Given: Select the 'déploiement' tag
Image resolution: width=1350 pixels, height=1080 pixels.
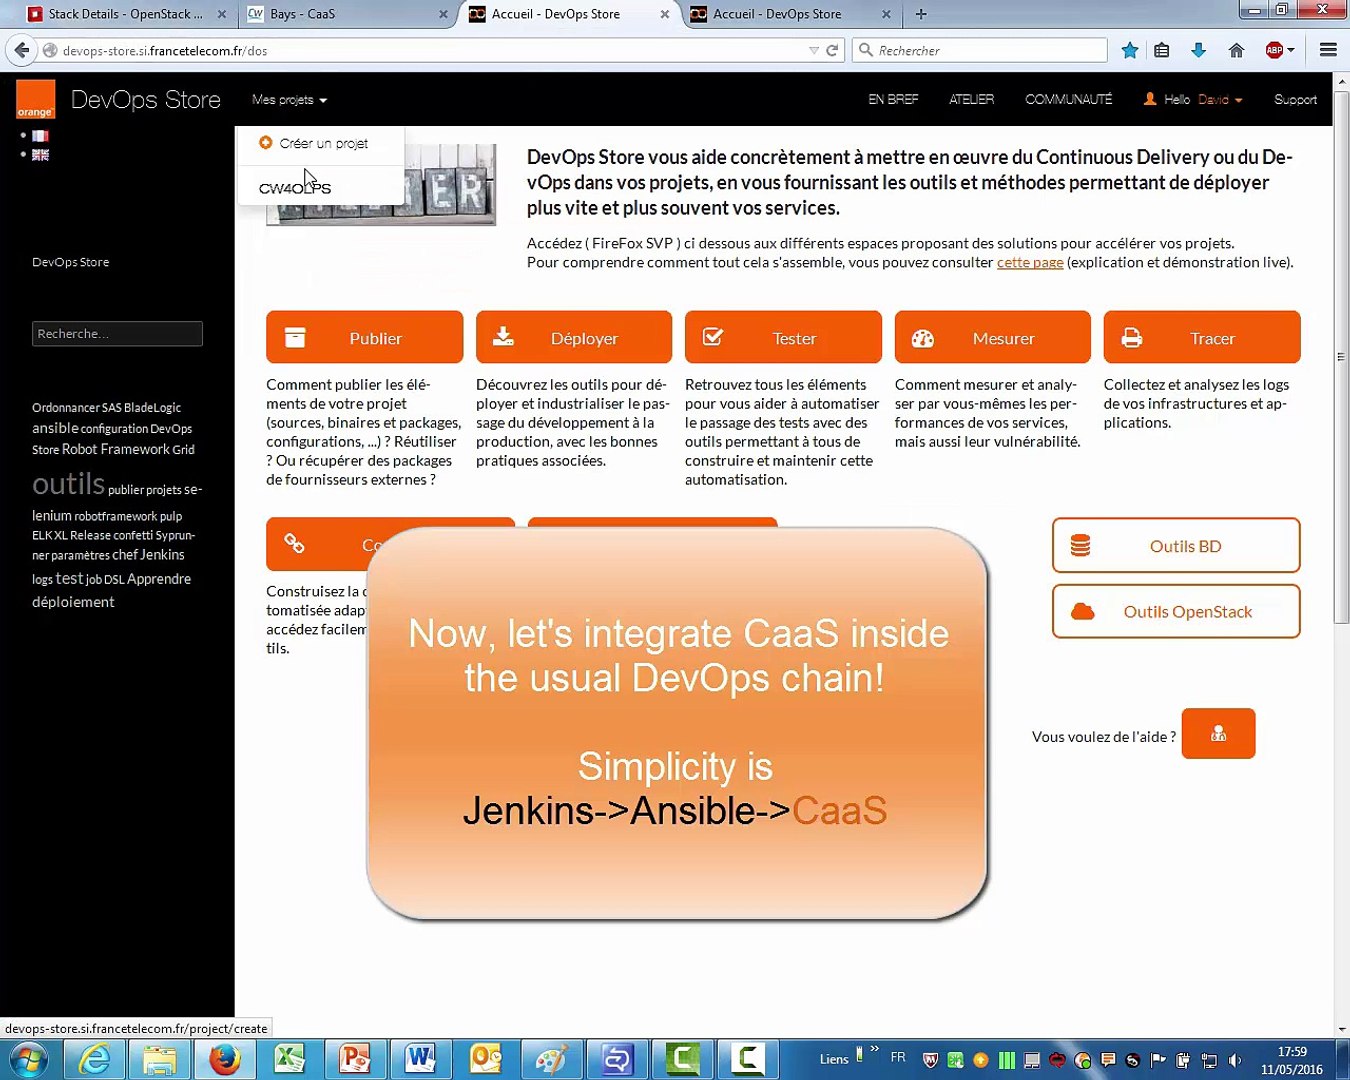Looking at the screenshot, I should click(73, 602).
